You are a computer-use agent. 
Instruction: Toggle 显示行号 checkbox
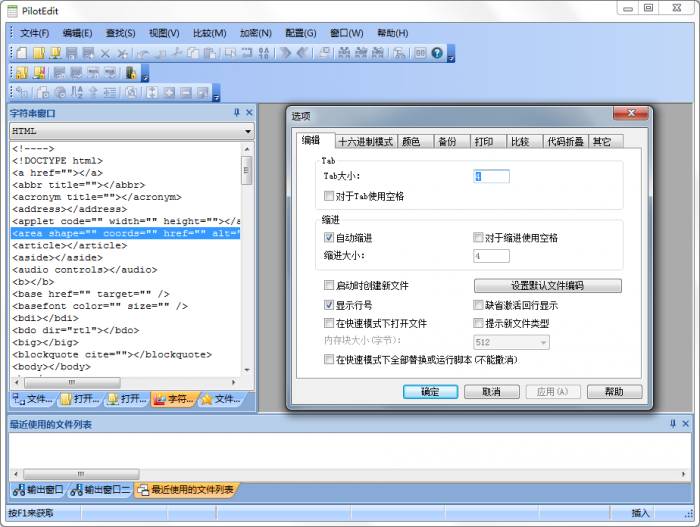pyautogui.click(x=329, y=305)
